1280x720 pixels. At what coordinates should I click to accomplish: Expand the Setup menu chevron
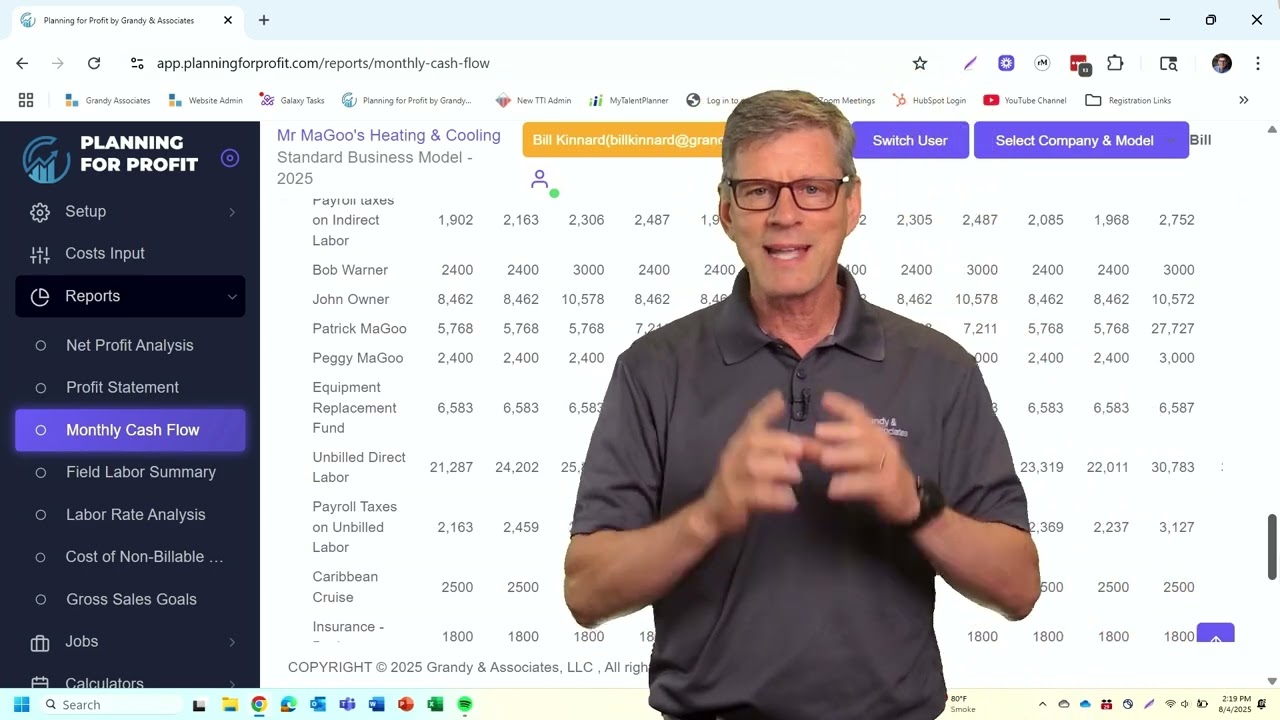232,212
